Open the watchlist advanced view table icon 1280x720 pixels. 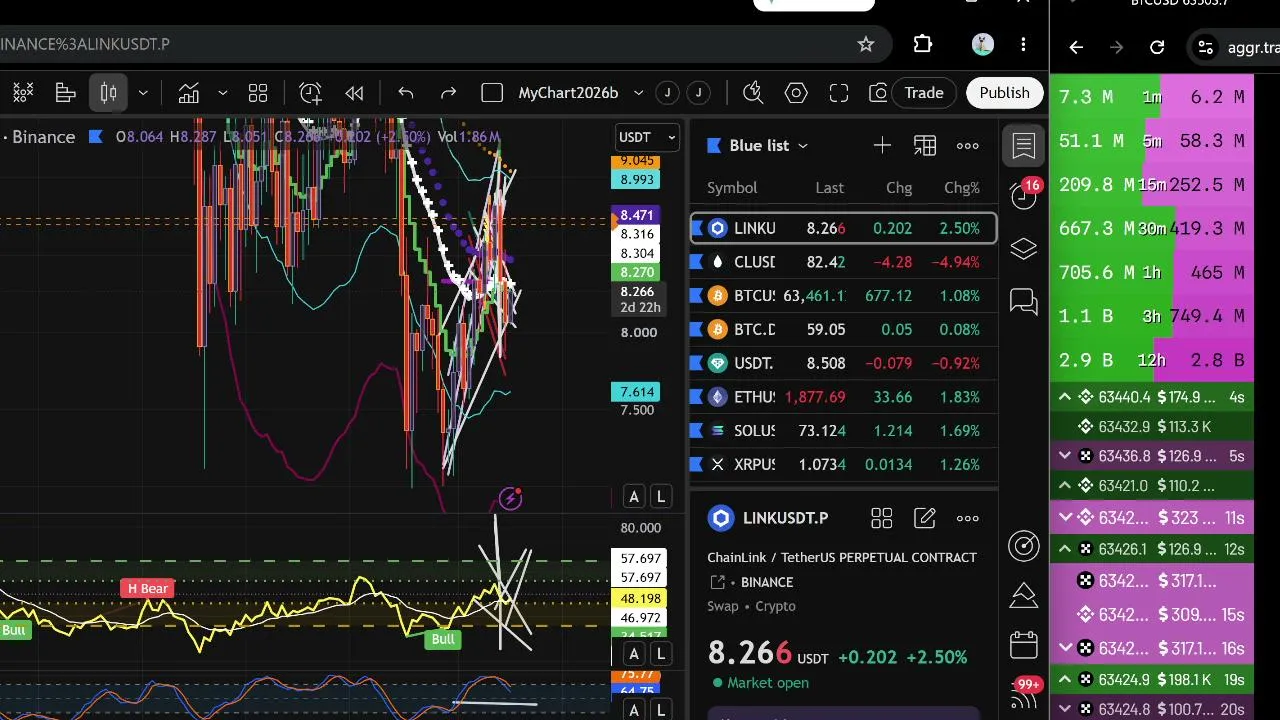point(925,146)
